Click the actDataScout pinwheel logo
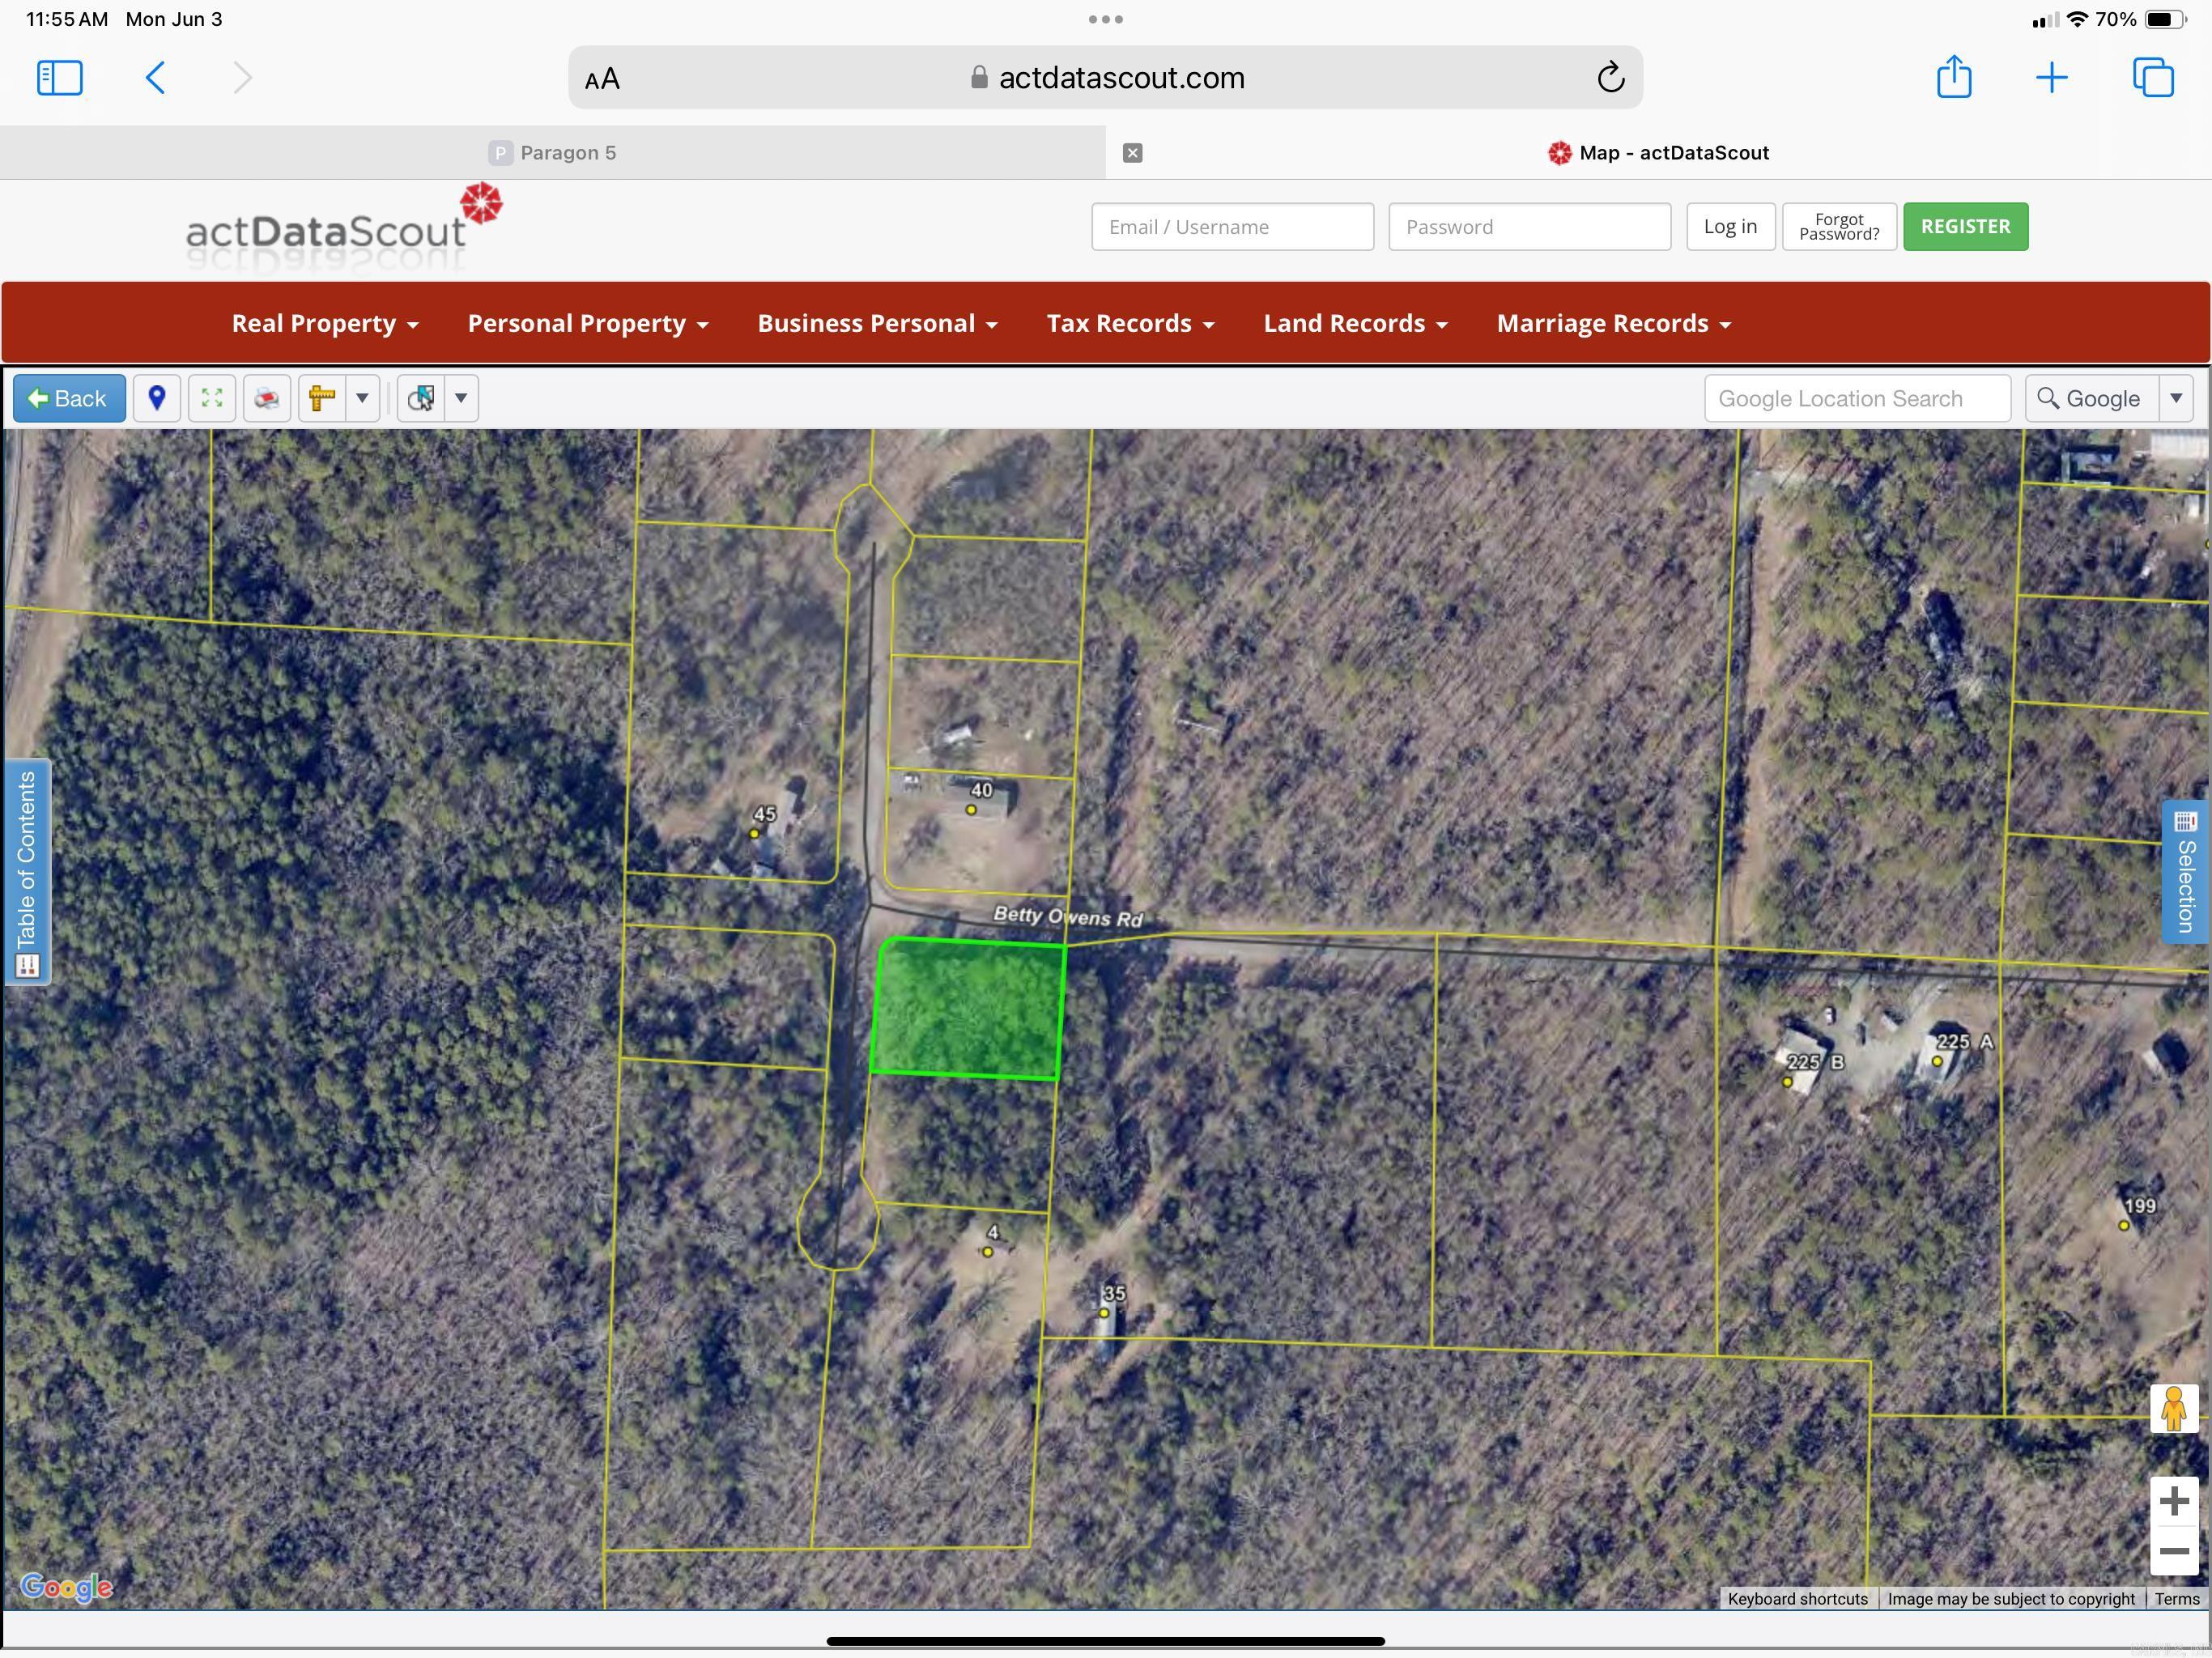2212x1658 pixels. click(483, 206)
